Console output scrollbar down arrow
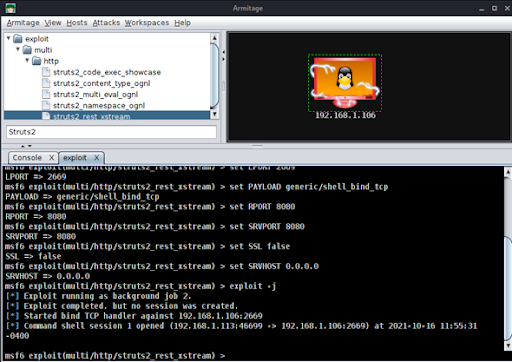512x362 pixels. click(508, 345)
